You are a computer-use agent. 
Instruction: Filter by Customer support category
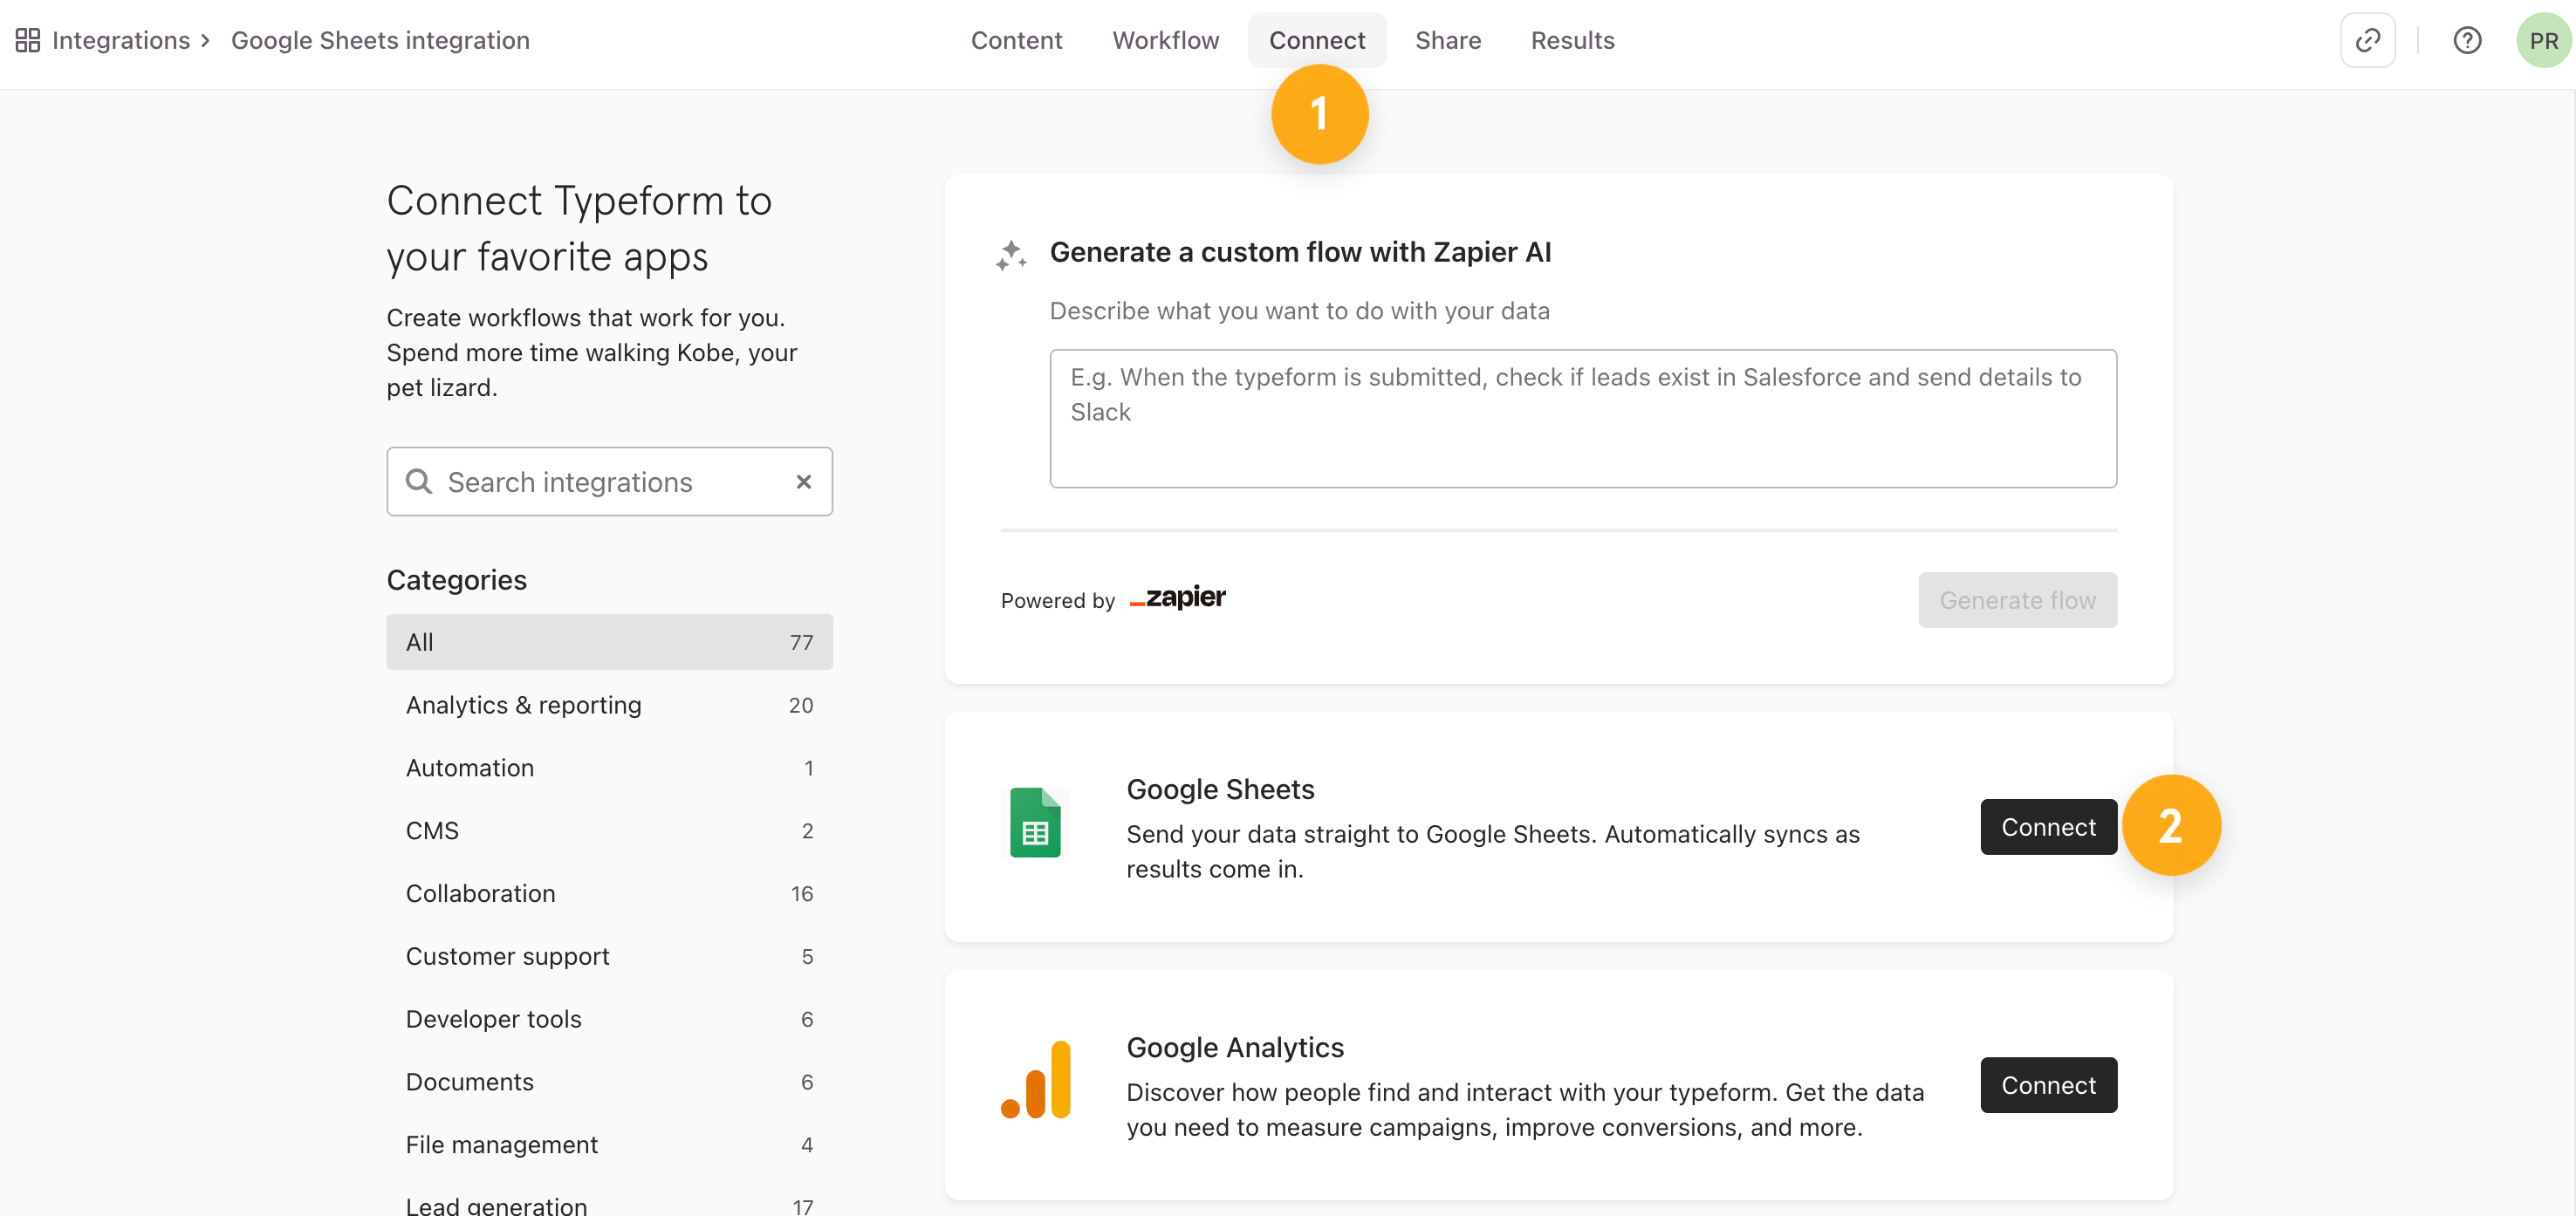coord(609,956)
